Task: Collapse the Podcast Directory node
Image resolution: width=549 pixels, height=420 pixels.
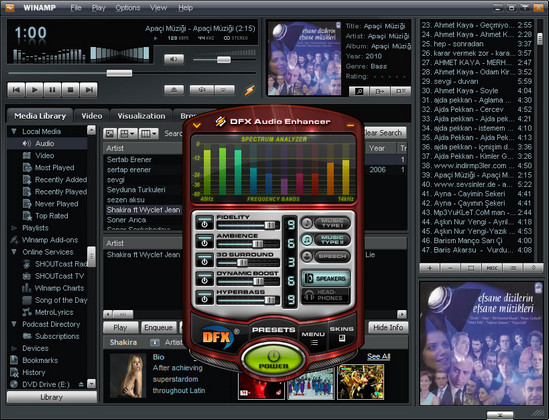Action: (14, 324)
